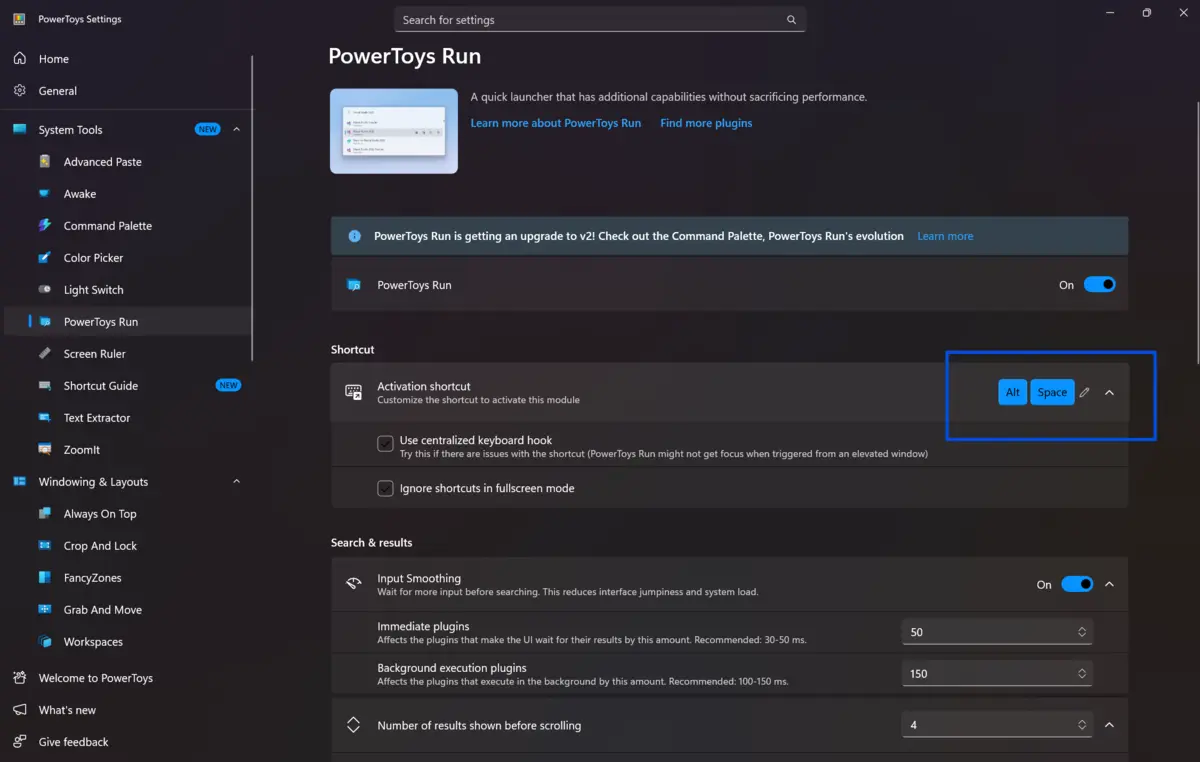Open Screen Ruler settings
The image size is (1200, 762).
click(x=94, y=354)
